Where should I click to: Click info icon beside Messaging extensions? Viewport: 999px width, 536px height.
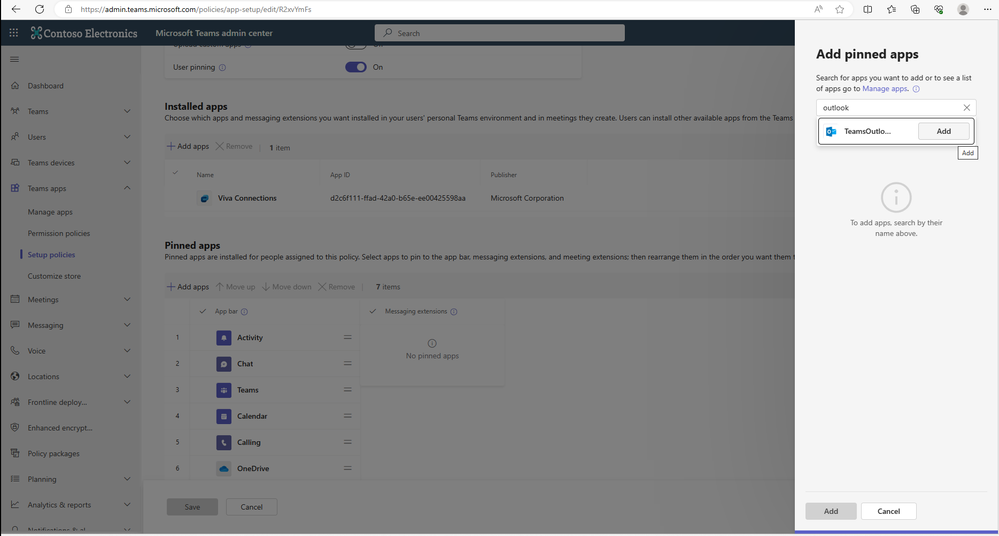click(x=454, y=312)
